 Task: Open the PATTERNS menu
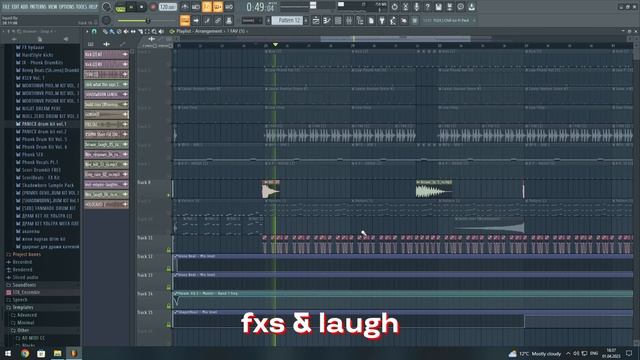(38, 7)
